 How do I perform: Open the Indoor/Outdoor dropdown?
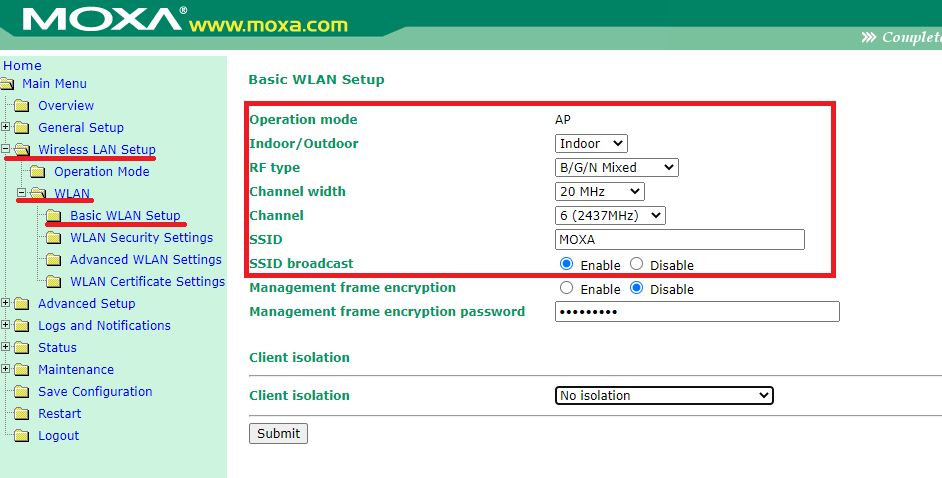pyautogui.click(x=591, y=144)
